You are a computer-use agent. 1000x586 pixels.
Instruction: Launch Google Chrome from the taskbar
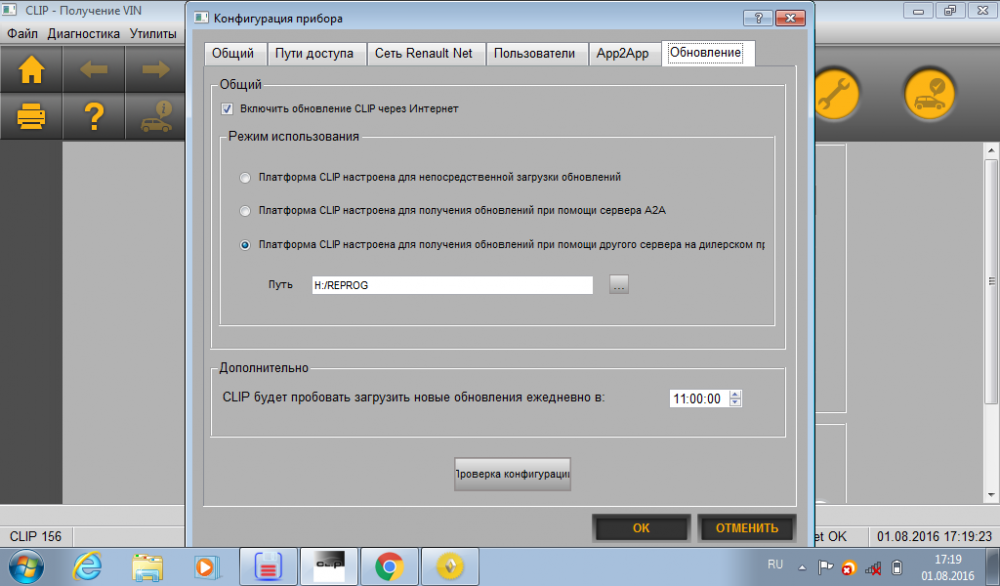(389, 566)
